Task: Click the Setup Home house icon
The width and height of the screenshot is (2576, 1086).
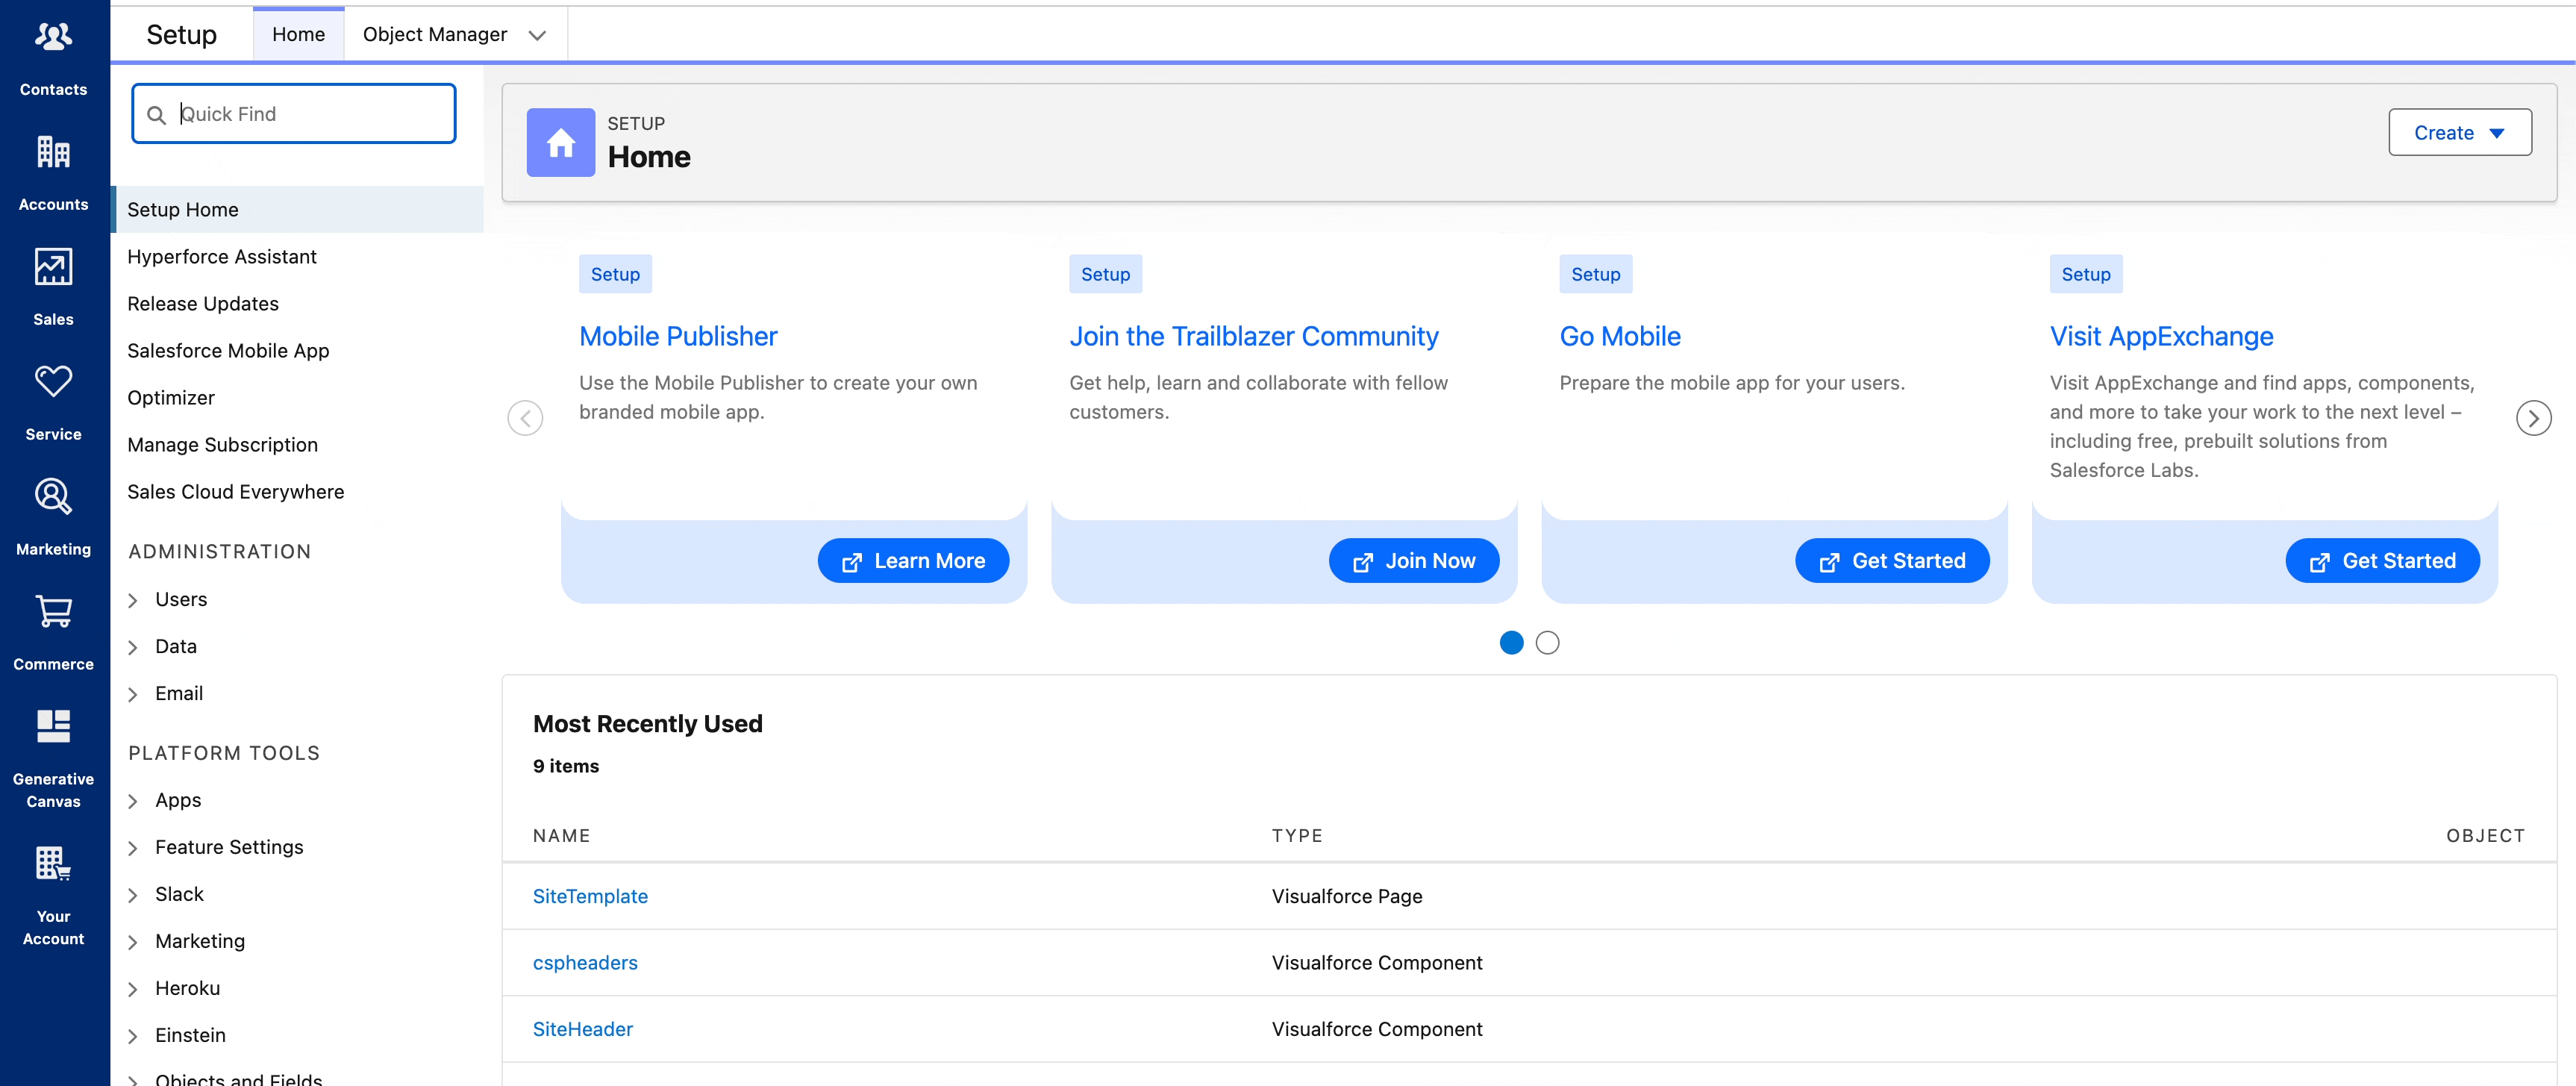Action: pyautogui.click(x=560, y=142)
